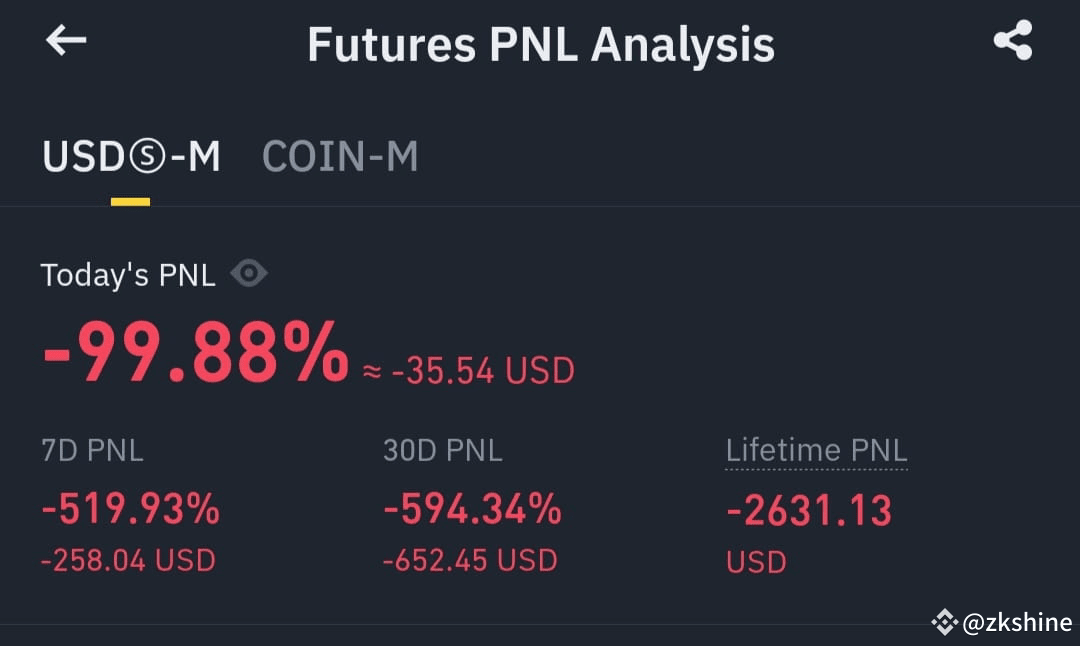Screen dimensions: 1080x646
Task: Expand details by tapping the dotted Lifetime PNL label
Action: point(816,450)
